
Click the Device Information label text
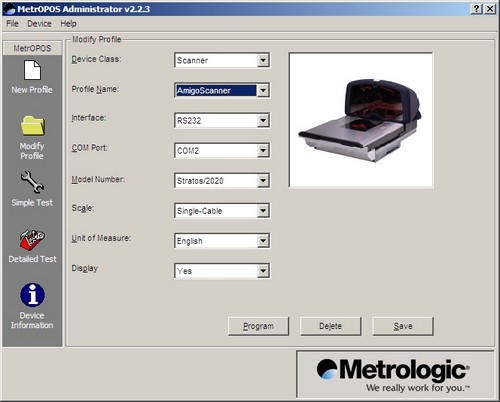[32, 320]
